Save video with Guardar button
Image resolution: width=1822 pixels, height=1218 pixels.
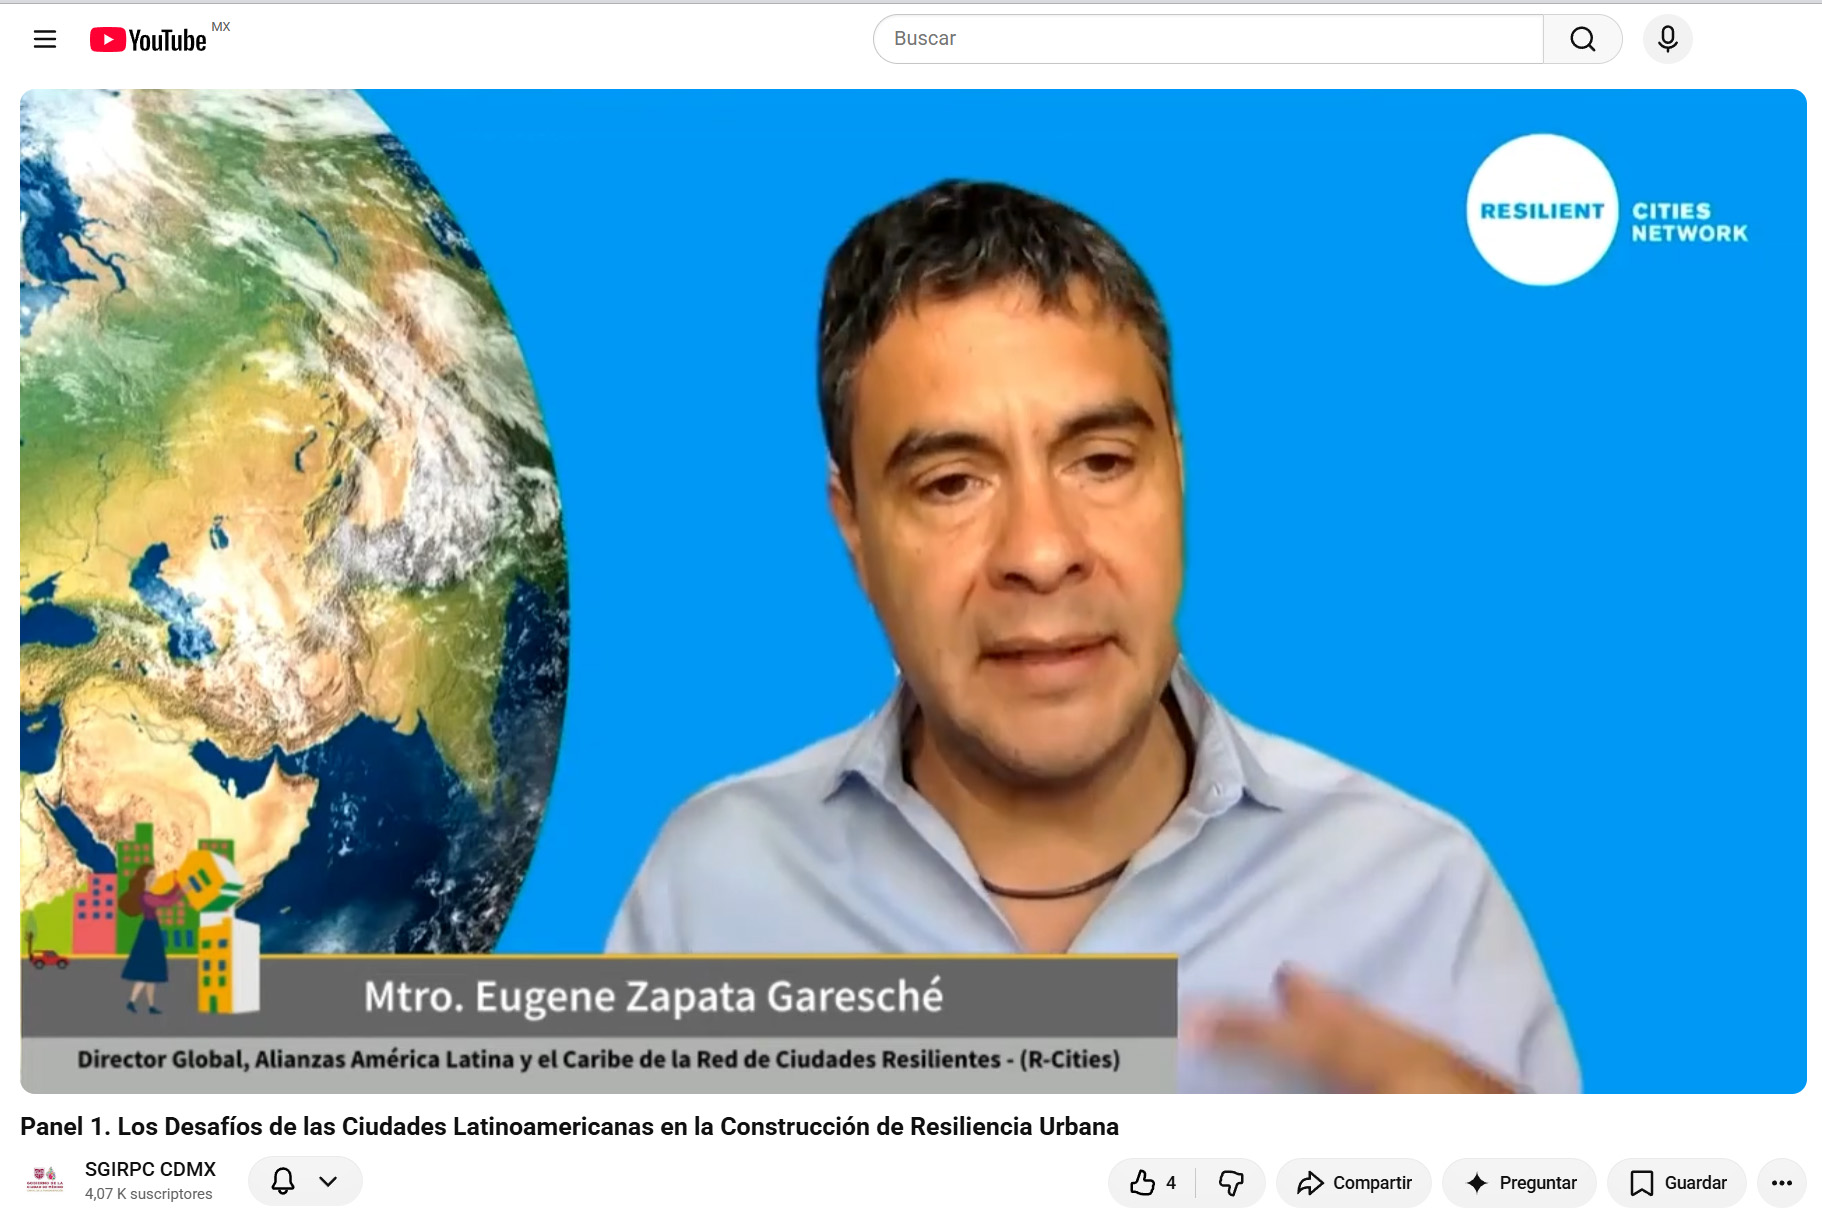click(x=1677, y=1183)
